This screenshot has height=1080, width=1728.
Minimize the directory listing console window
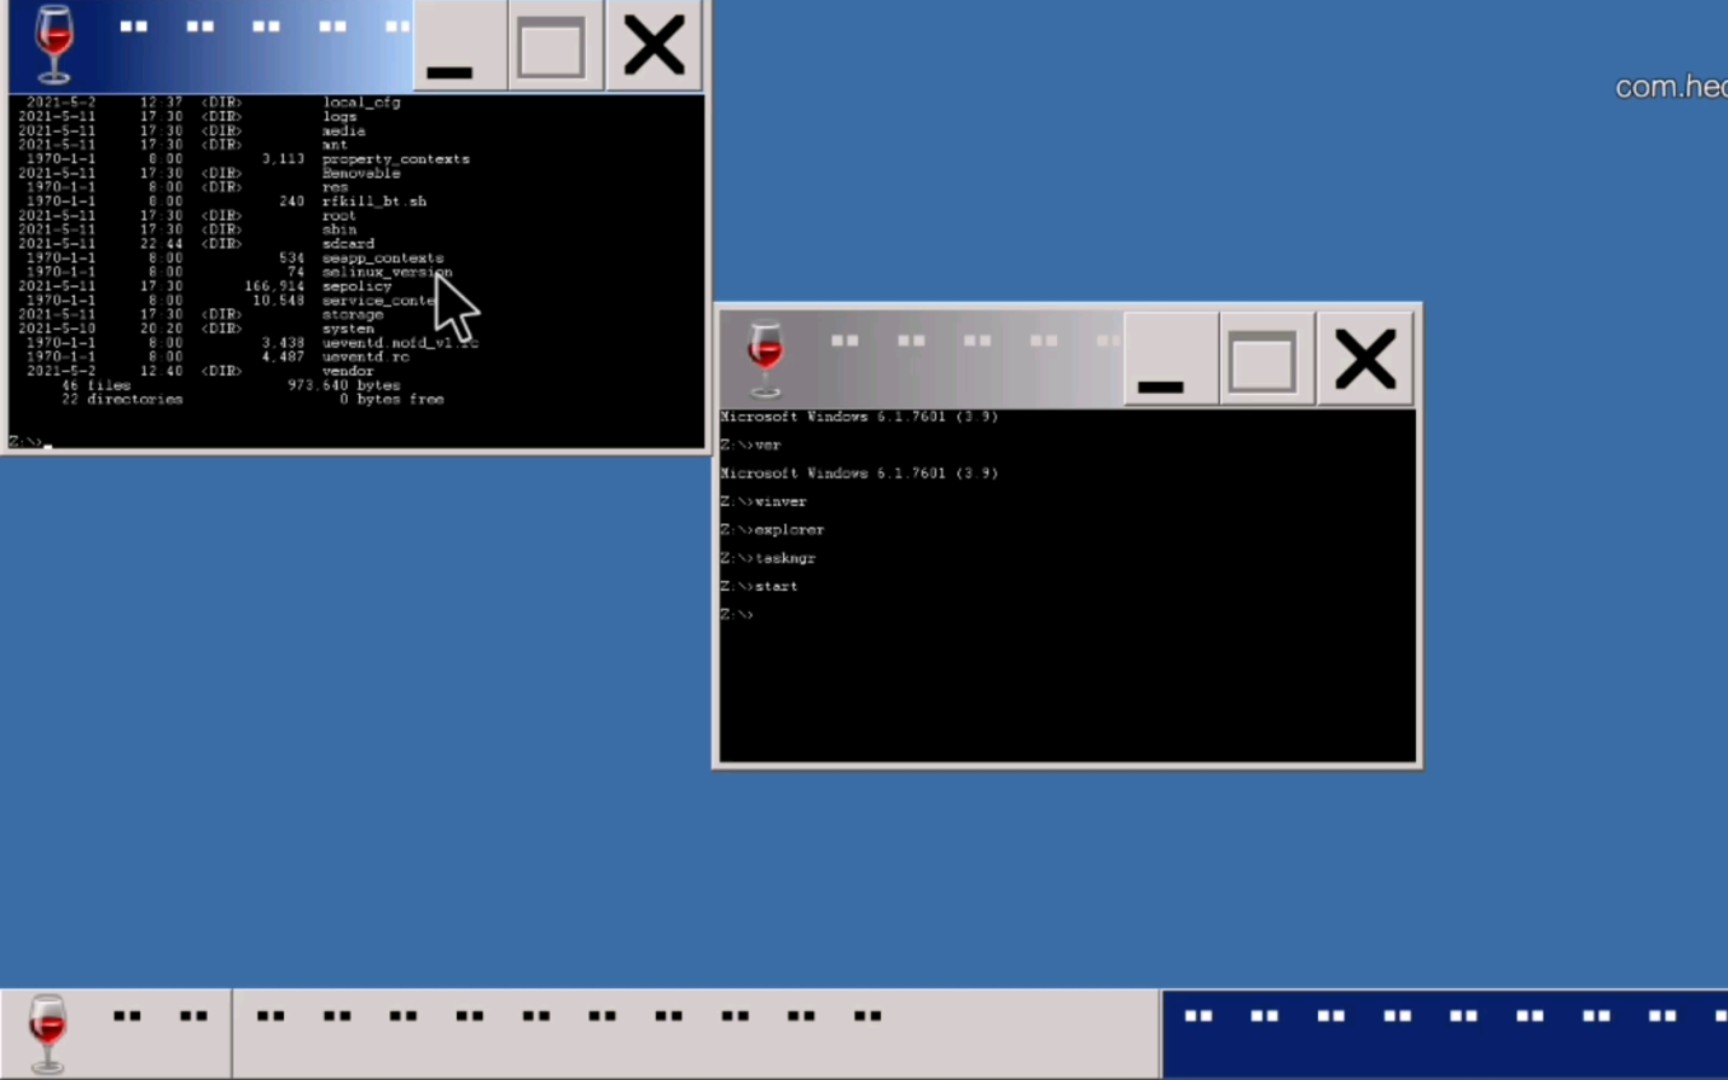pyautogui.click(x=460, y=46)
